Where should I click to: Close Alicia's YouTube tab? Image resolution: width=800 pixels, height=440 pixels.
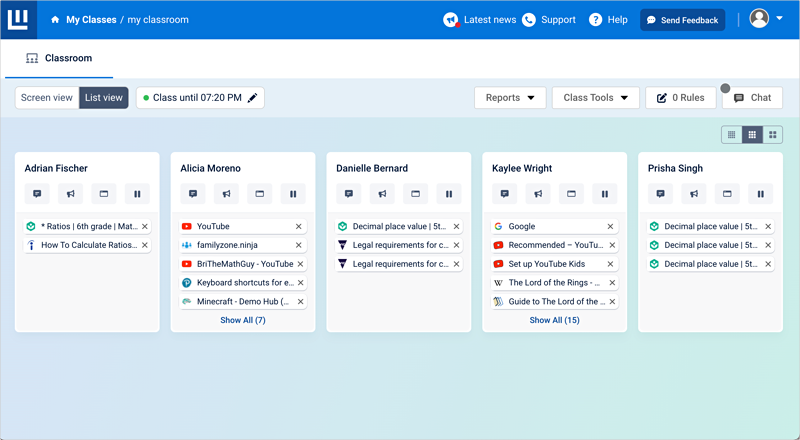point(298,226)
